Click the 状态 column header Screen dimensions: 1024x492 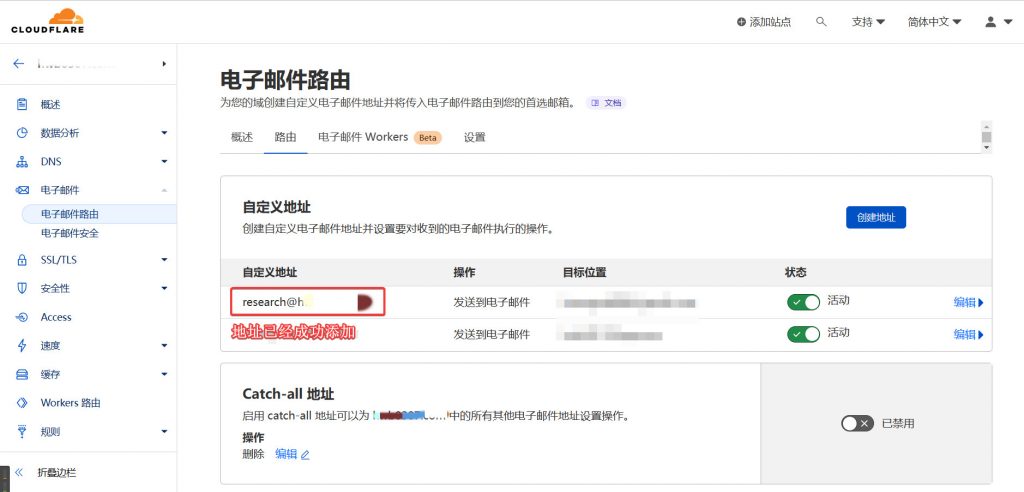[x=795, y=272]
